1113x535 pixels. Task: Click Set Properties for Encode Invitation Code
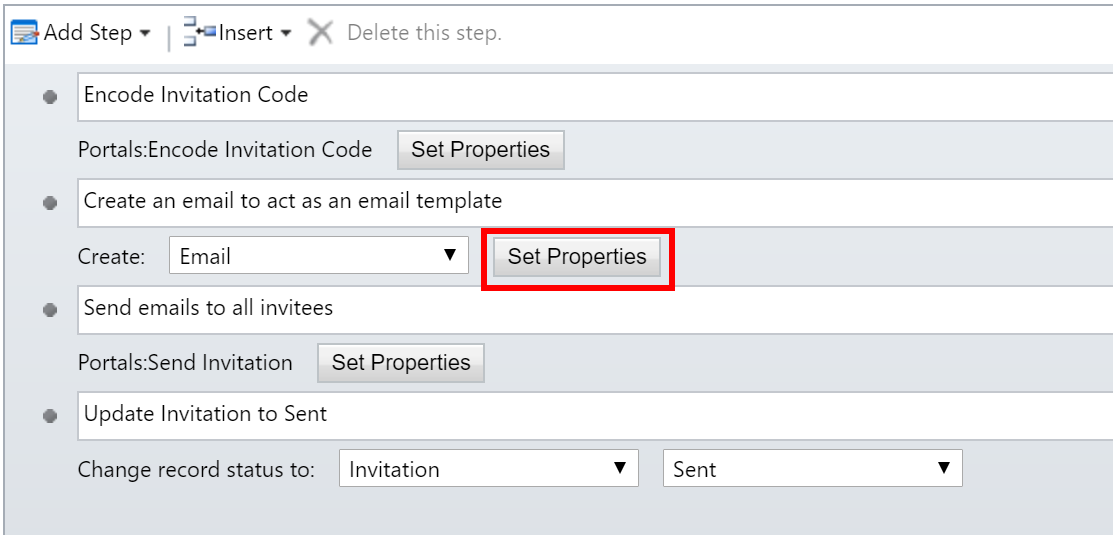pyautogui.click(x=481, y=150)
